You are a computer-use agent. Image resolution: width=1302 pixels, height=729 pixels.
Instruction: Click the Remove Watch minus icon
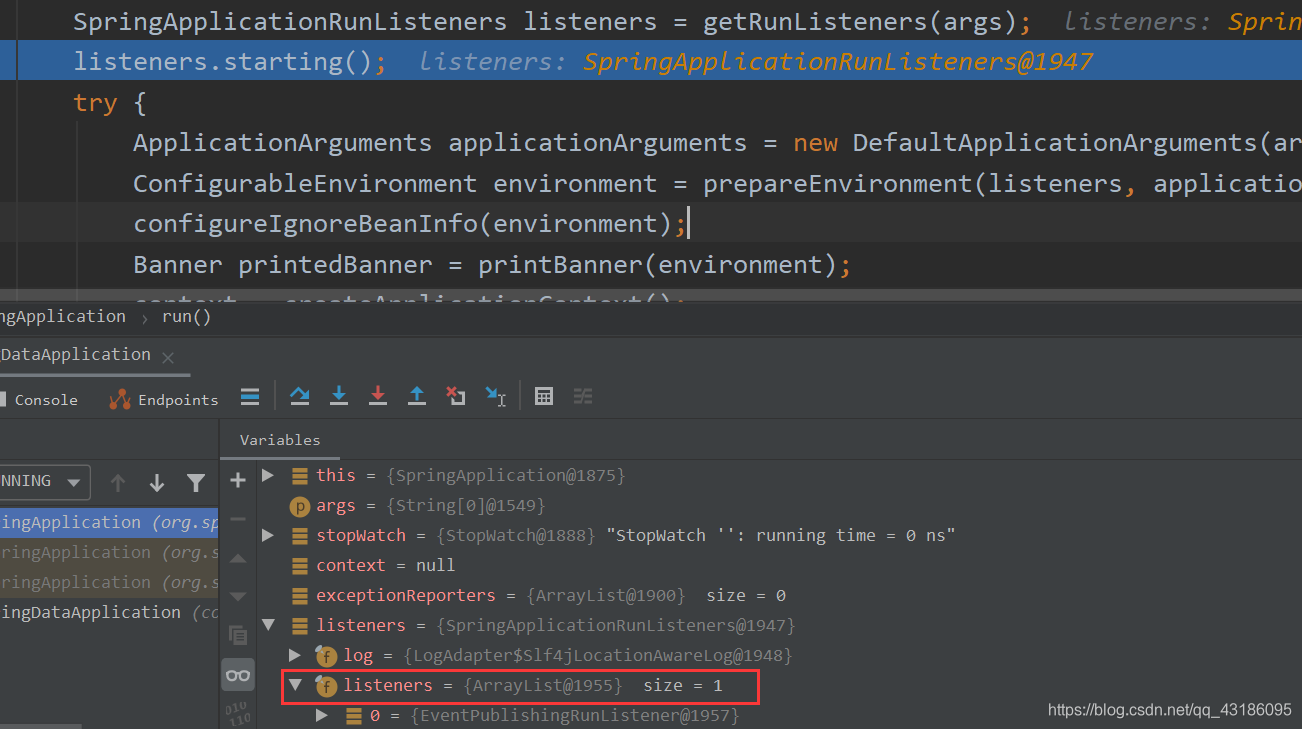click(x=238, y=519)
